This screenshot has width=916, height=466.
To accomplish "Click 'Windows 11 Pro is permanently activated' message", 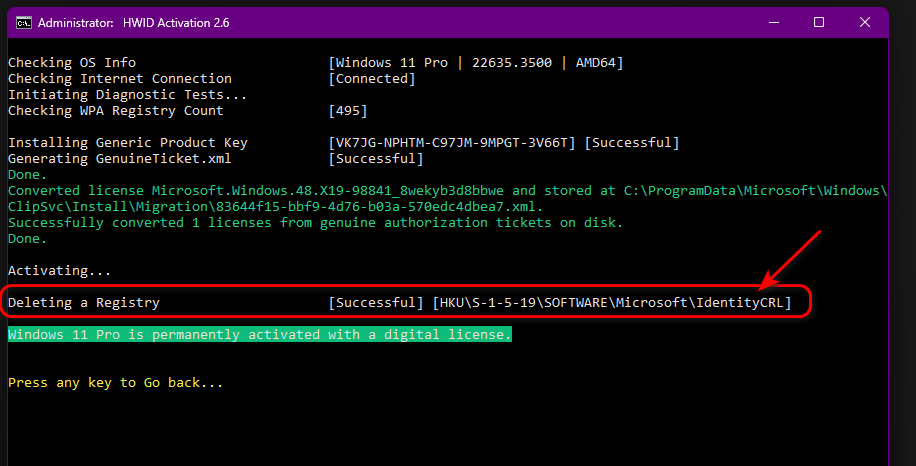I will pos(260,335).
